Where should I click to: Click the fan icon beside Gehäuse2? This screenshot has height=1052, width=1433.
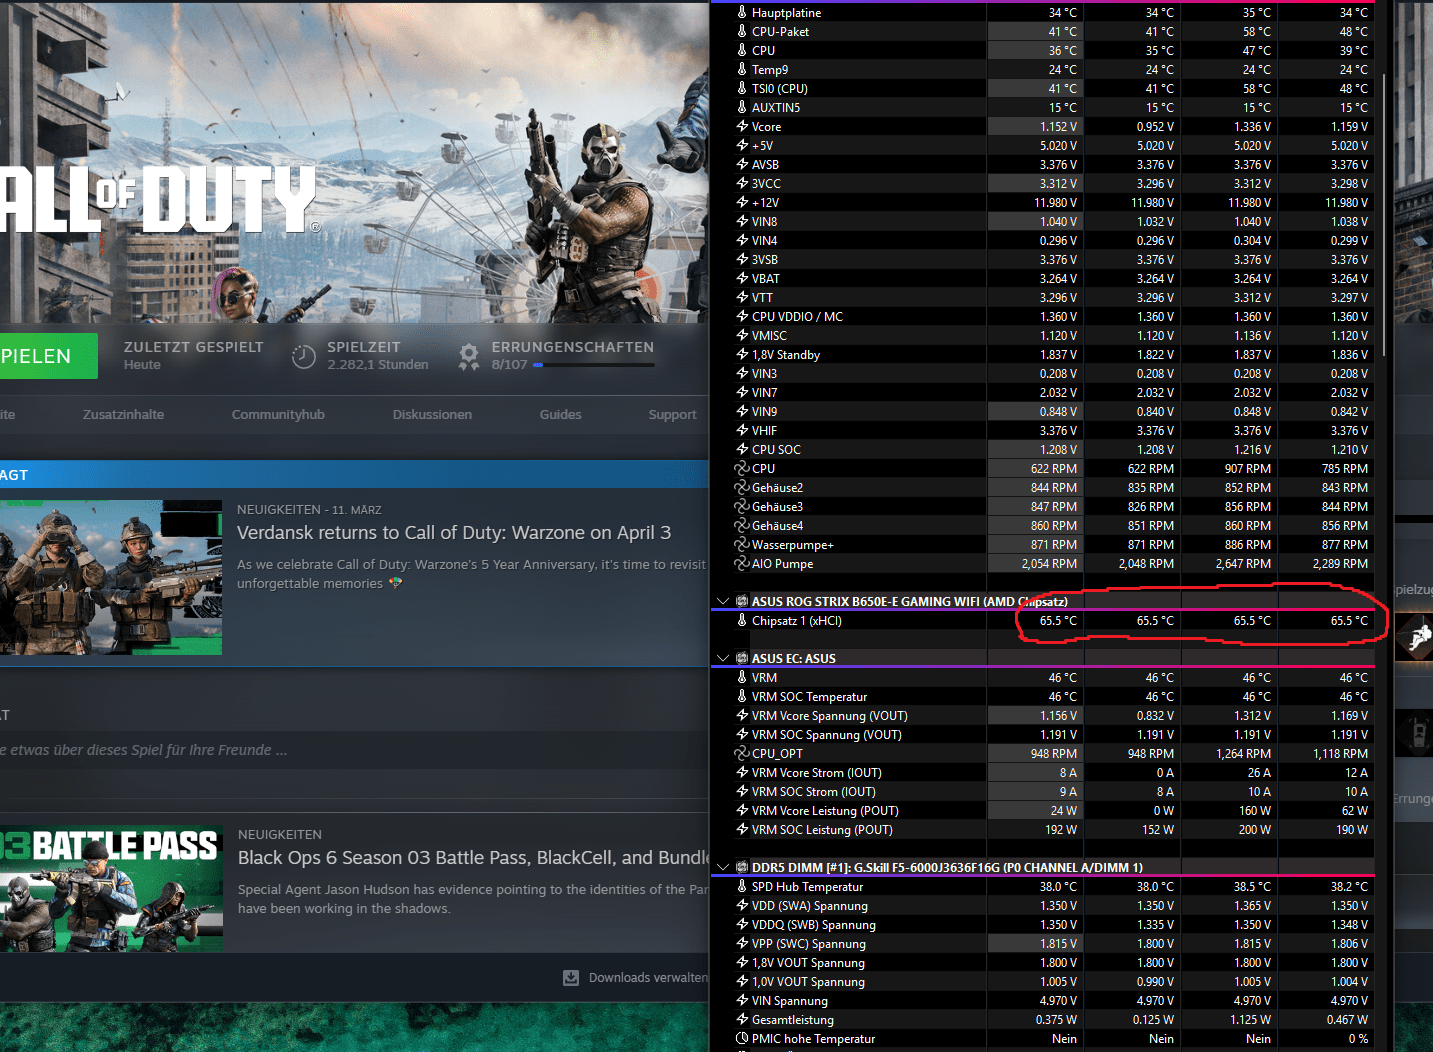(742, 488)
